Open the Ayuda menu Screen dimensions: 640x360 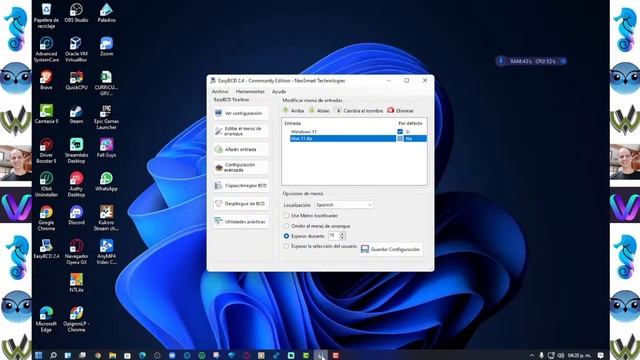(x=279, y=91)
